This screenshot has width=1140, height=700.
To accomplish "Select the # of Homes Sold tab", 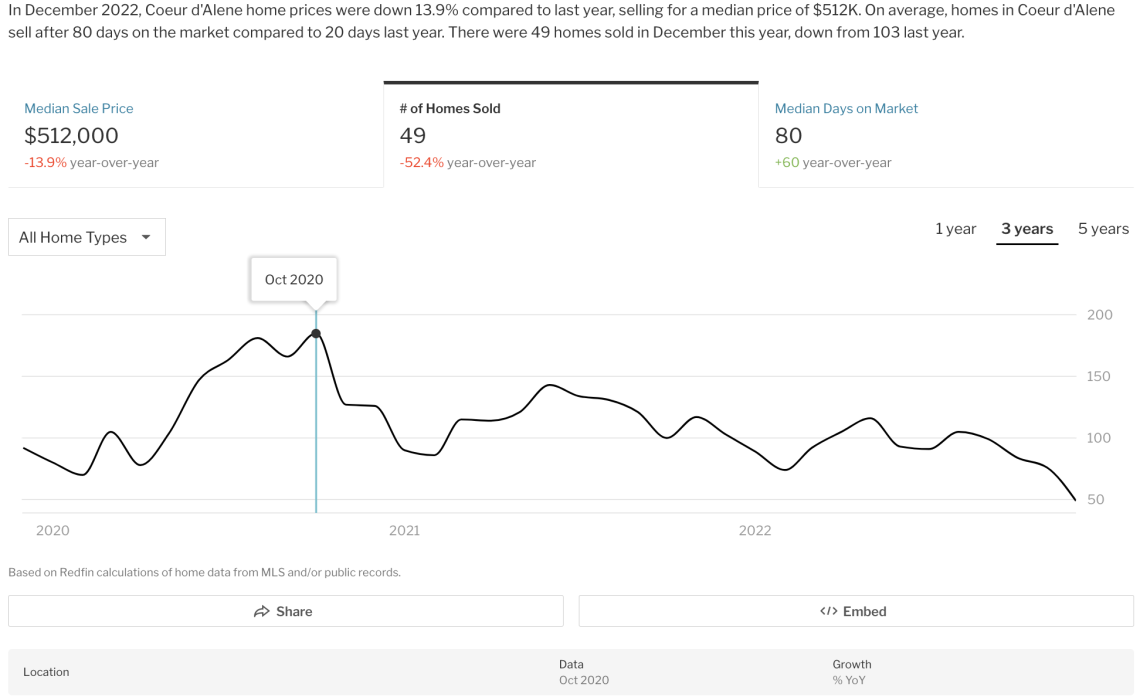I will (x=570, y=135).
